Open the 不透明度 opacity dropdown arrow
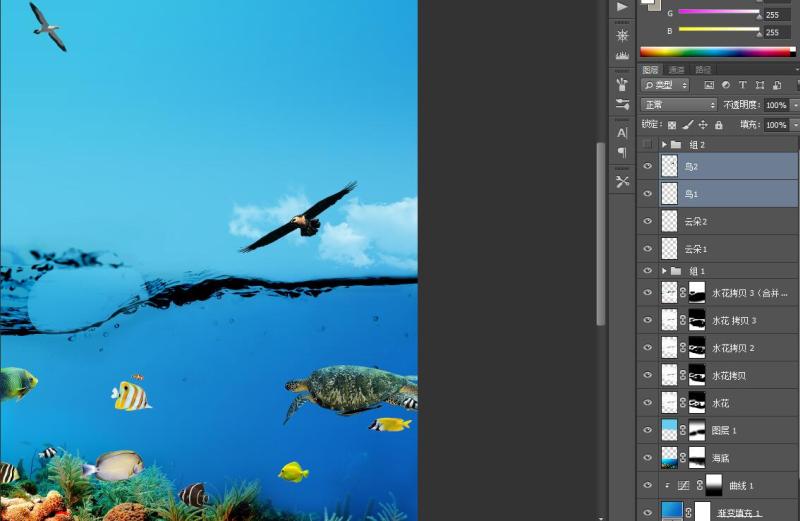 [795, 105]
